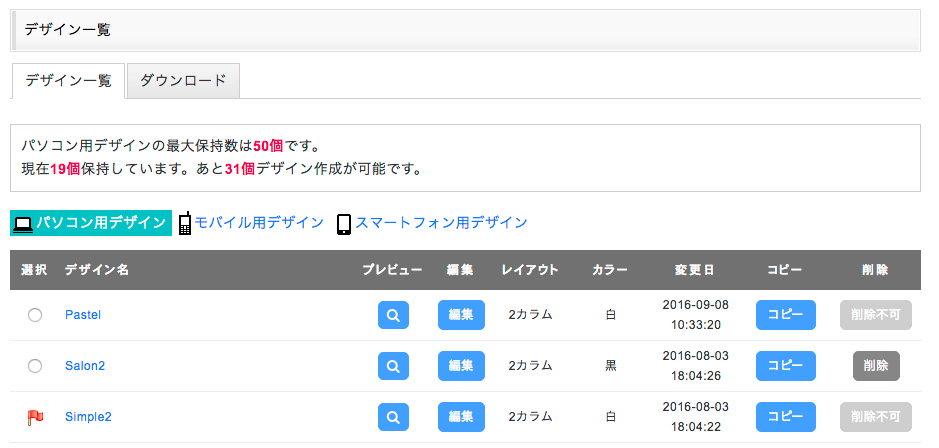Duplicate Simple2 using its コピー button
The width and height of the screenshot is (939, 448).
pos(785,417)
